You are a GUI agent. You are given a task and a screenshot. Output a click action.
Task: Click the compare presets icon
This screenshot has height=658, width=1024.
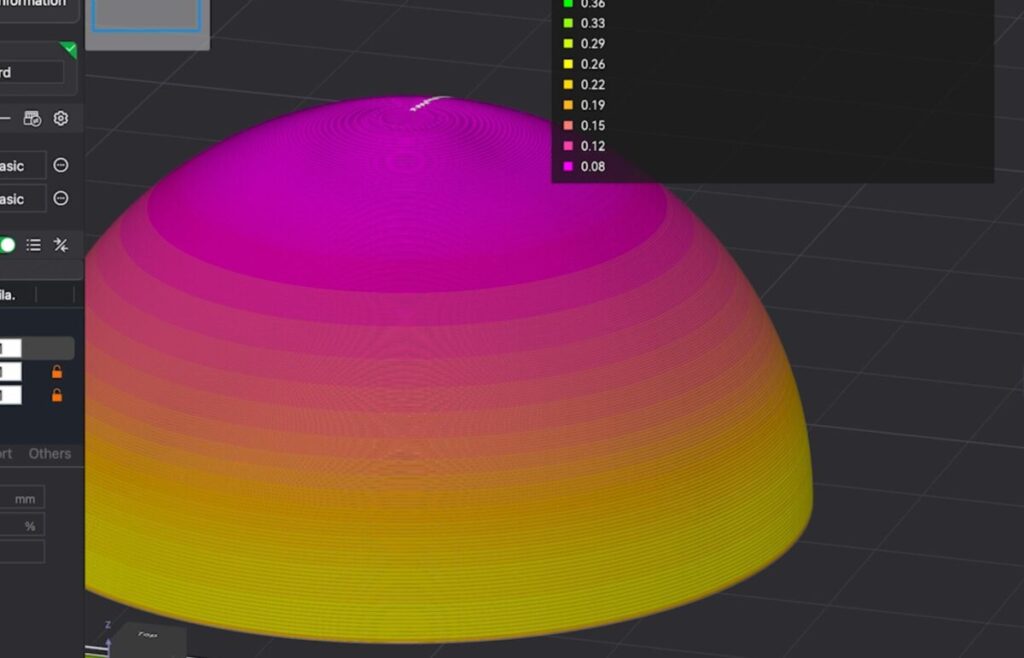pyautogui.click(x=61, y=245)
